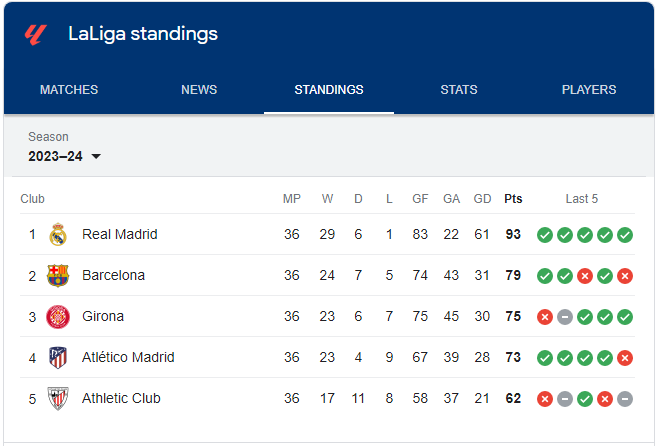Open the Real Madrid team link
This screenshot has width=658, height=446.
pyautogui.click(x=120, y=234)
